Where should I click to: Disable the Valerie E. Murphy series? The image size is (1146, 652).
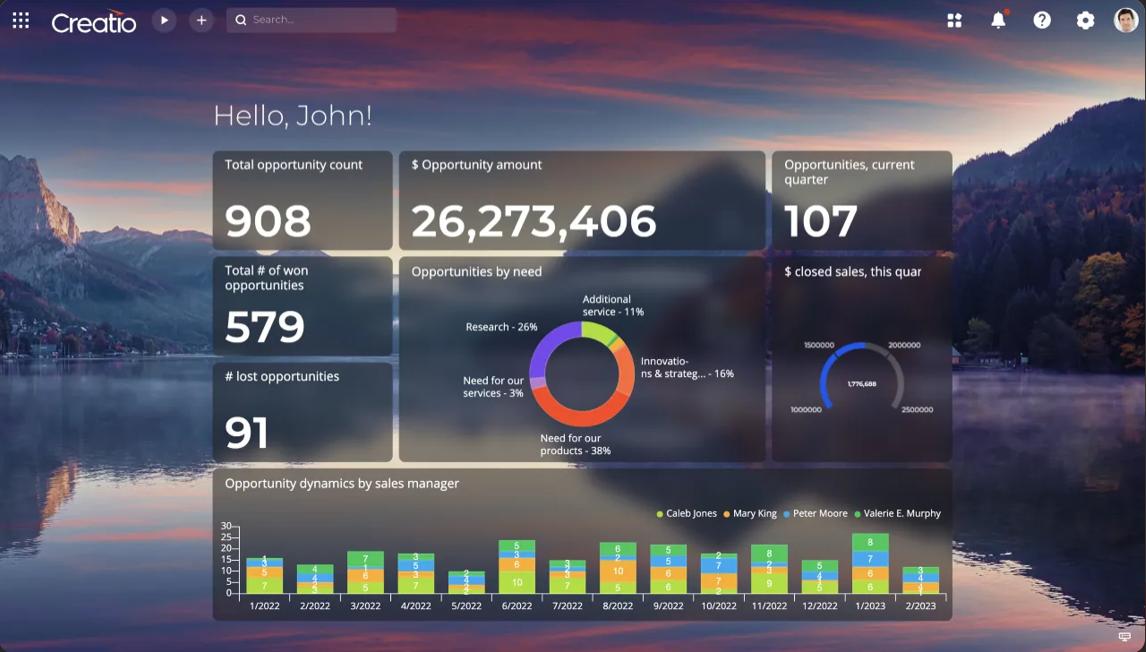coord(896,513)
